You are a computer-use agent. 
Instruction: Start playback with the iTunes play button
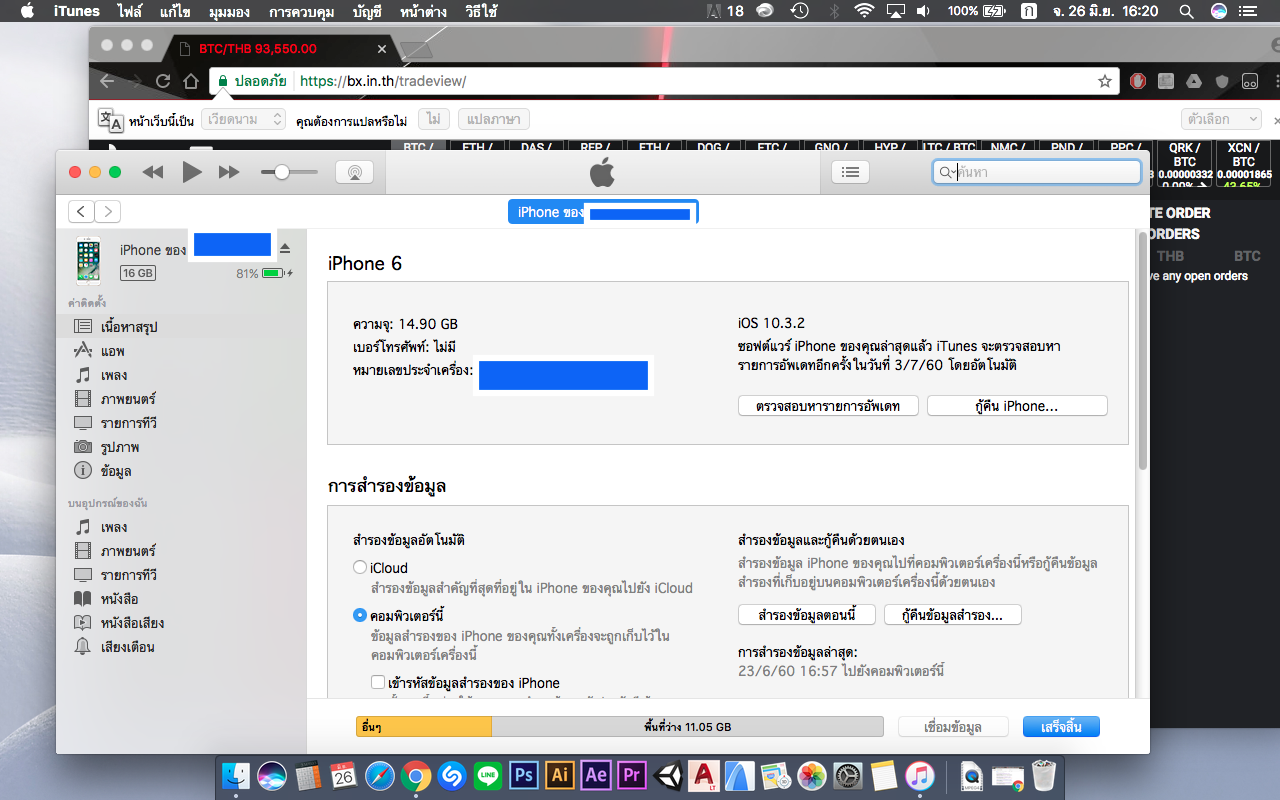(x=192, y=172)
